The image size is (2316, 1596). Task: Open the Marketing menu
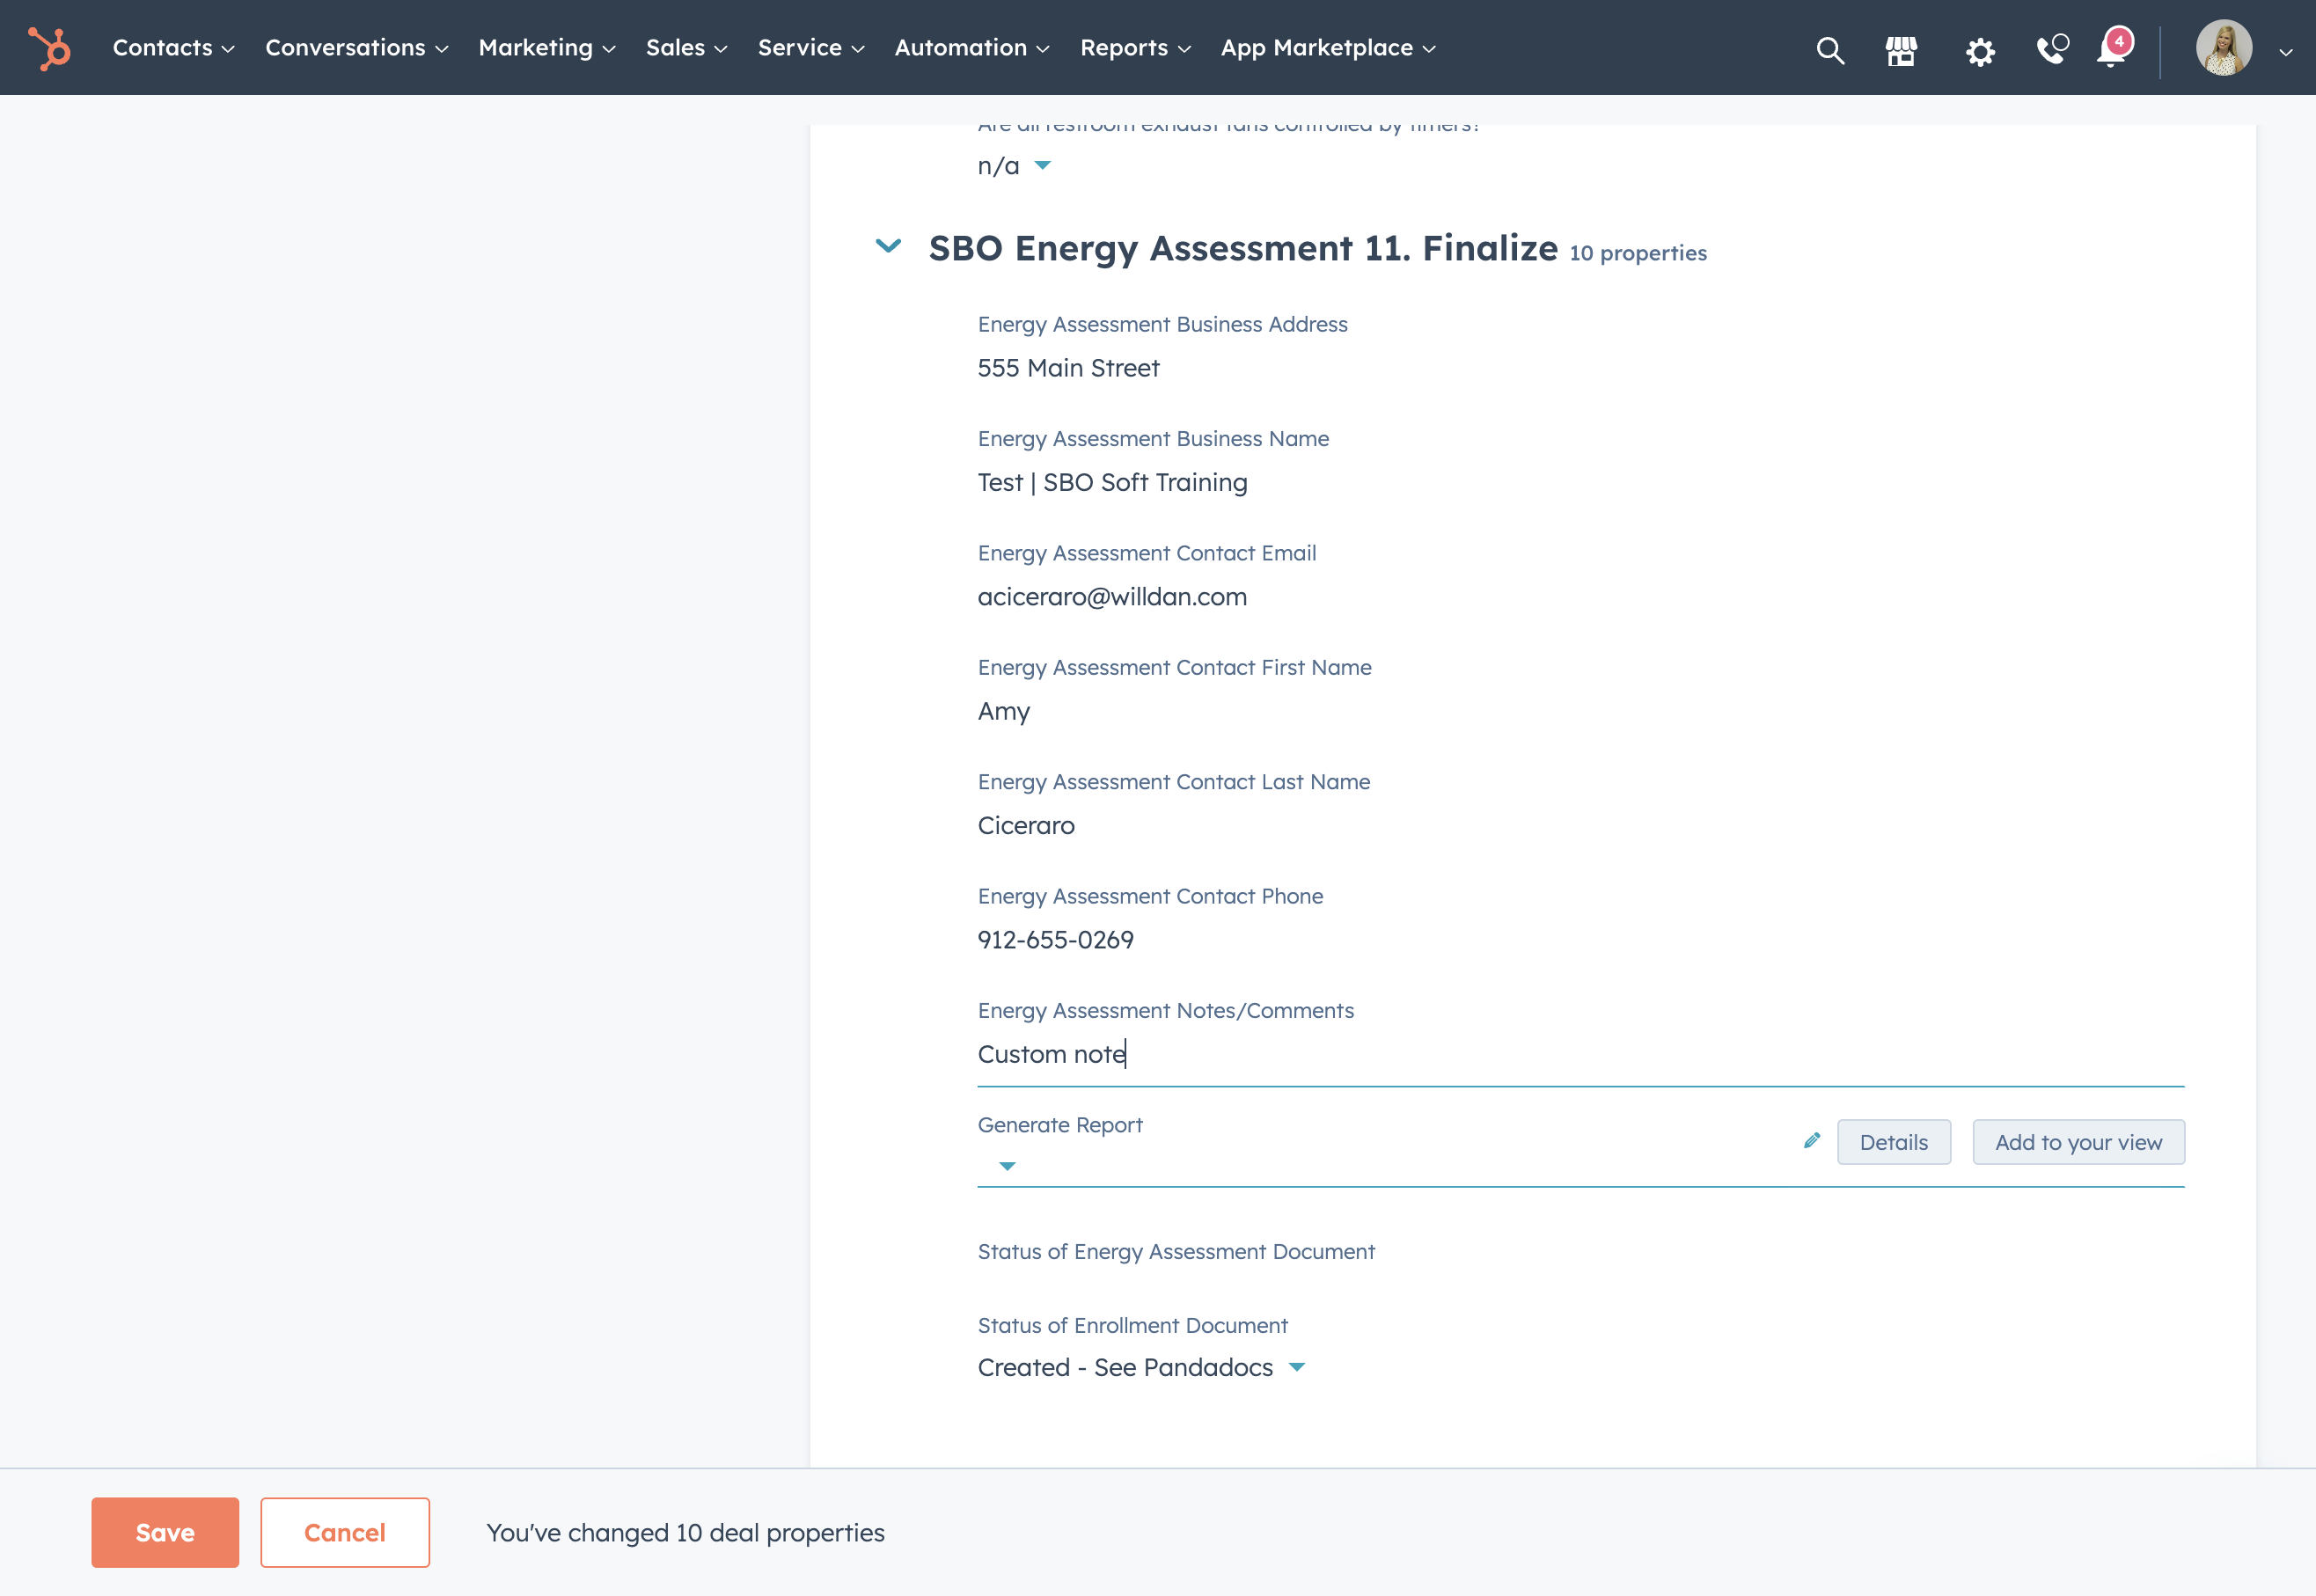coord(547,48)
